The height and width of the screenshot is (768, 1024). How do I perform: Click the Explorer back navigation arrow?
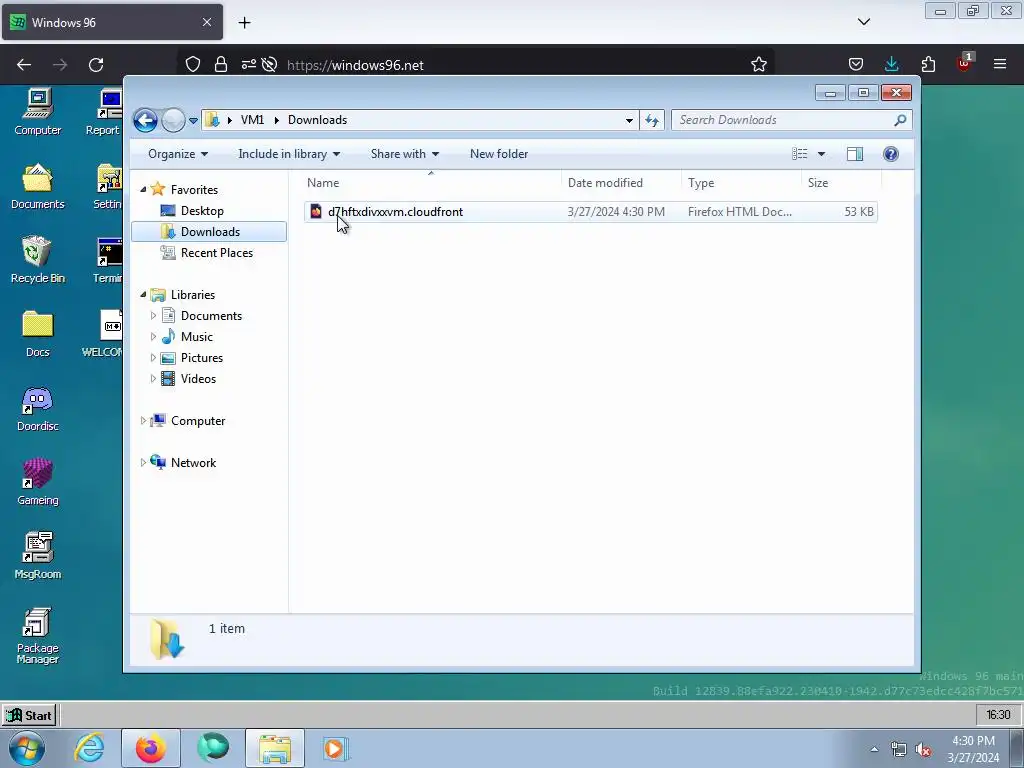(145, 120)
